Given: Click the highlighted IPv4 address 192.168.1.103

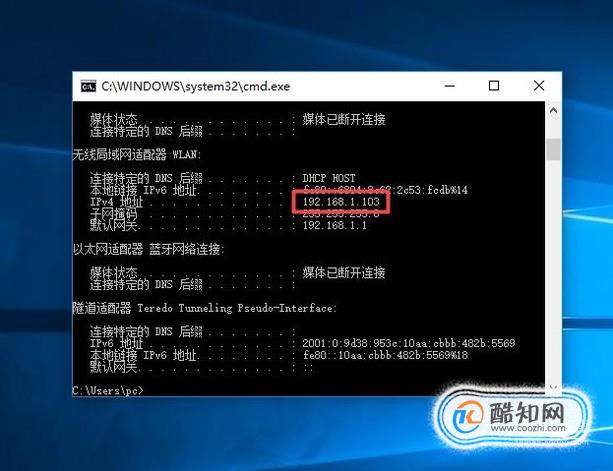Looking at the screenshot, I should pos(341,202).
